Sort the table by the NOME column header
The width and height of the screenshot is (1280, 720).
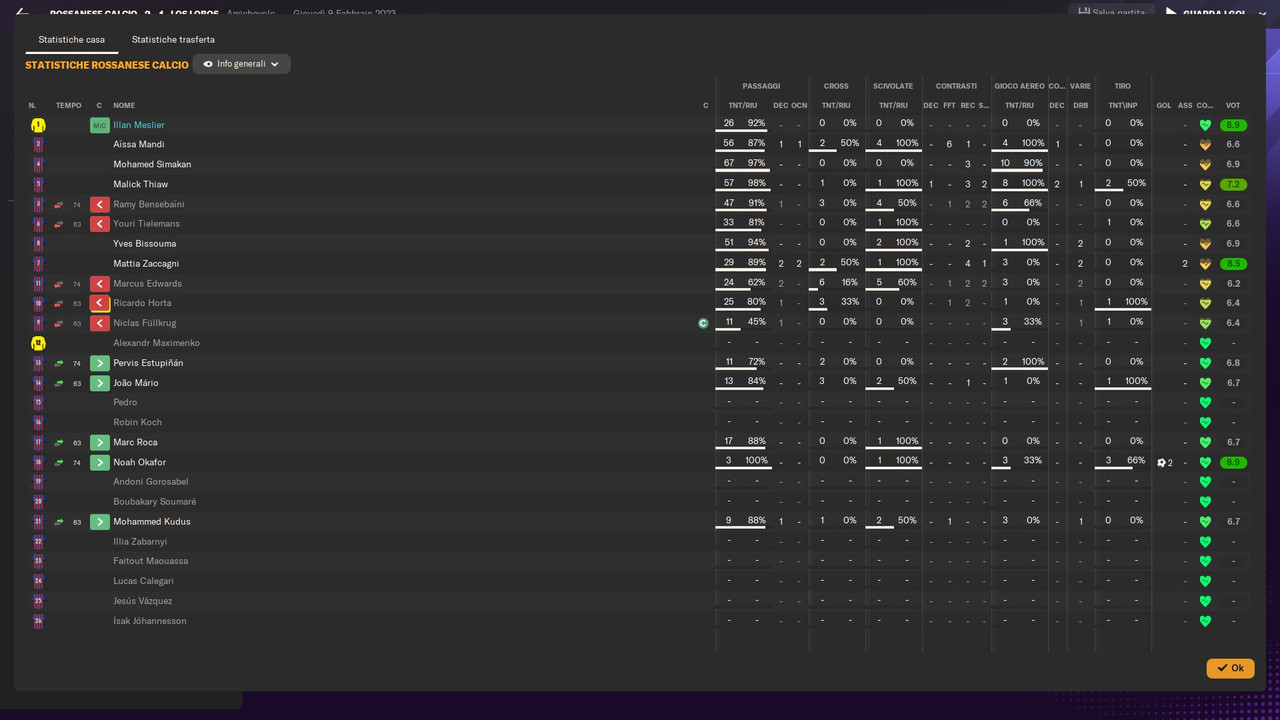[x=124, y=105]
